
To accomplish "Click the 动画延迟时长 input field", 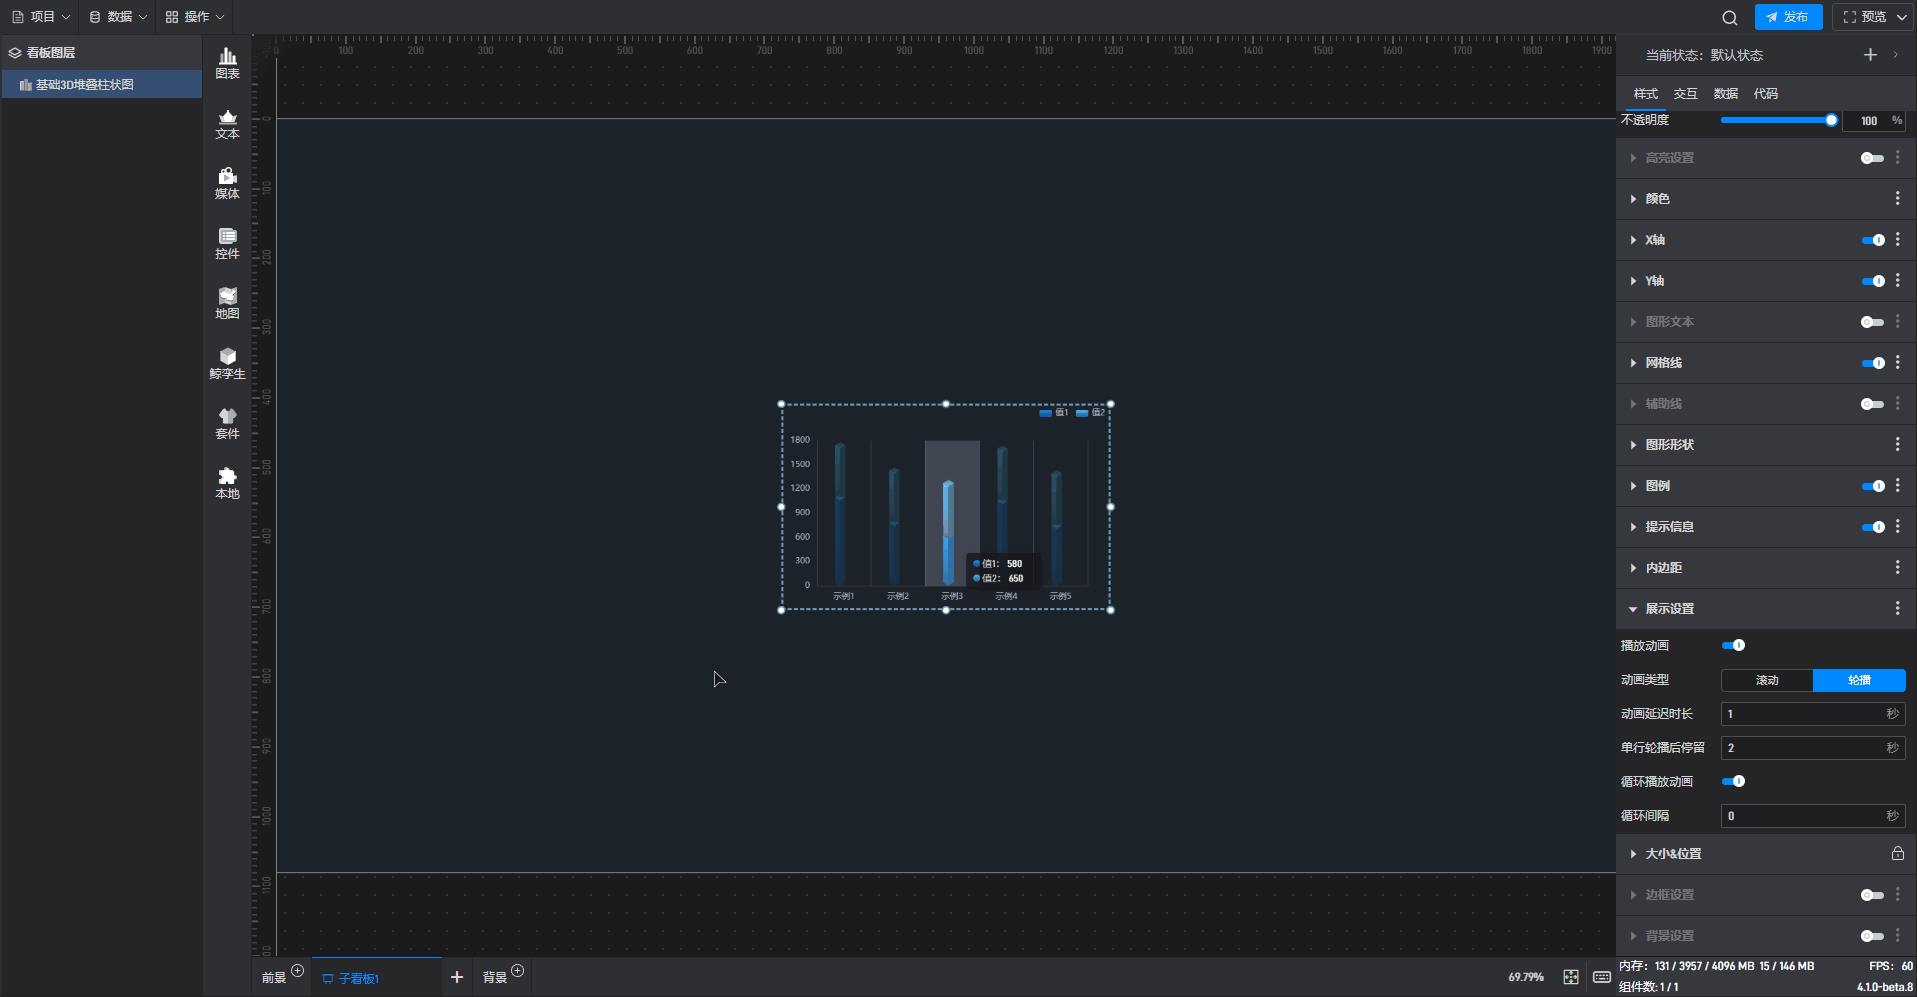I will click(1812, 714).
